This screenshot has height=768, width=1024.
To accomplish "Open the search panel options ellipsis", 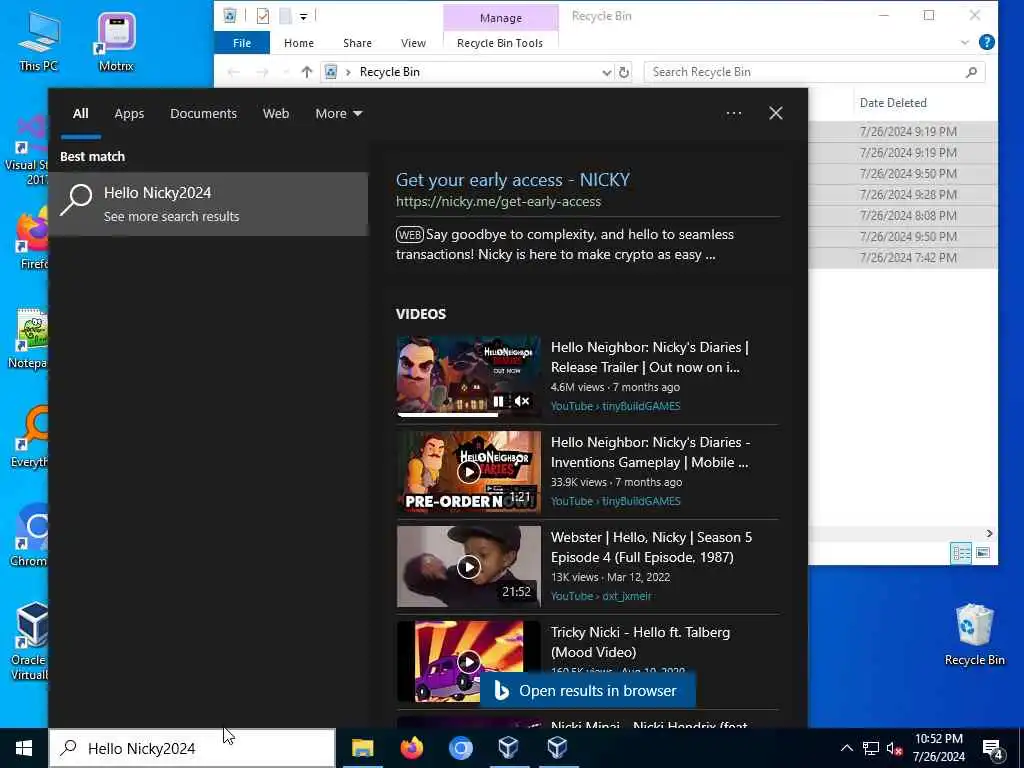I will [733, 114].
